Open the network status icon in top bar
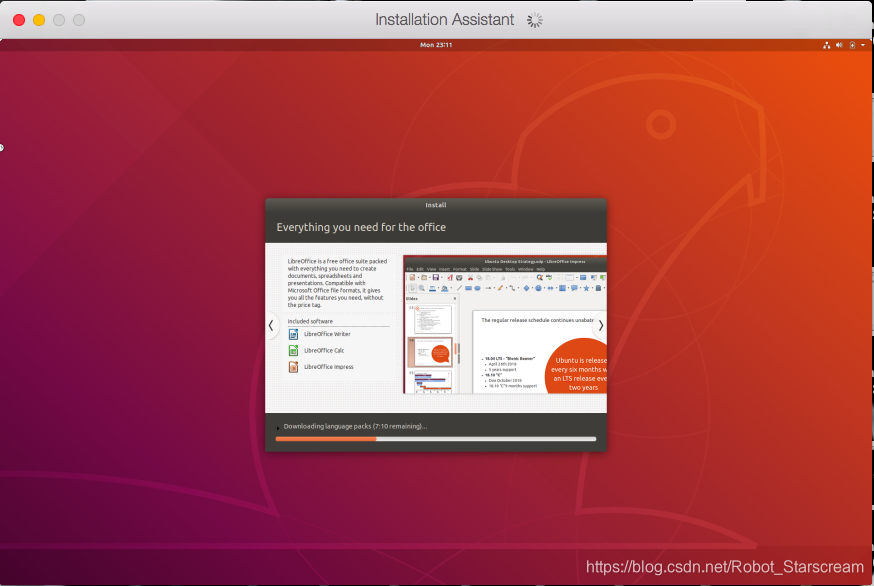Viewport: 874px width, 586px height. coord(827,45)
